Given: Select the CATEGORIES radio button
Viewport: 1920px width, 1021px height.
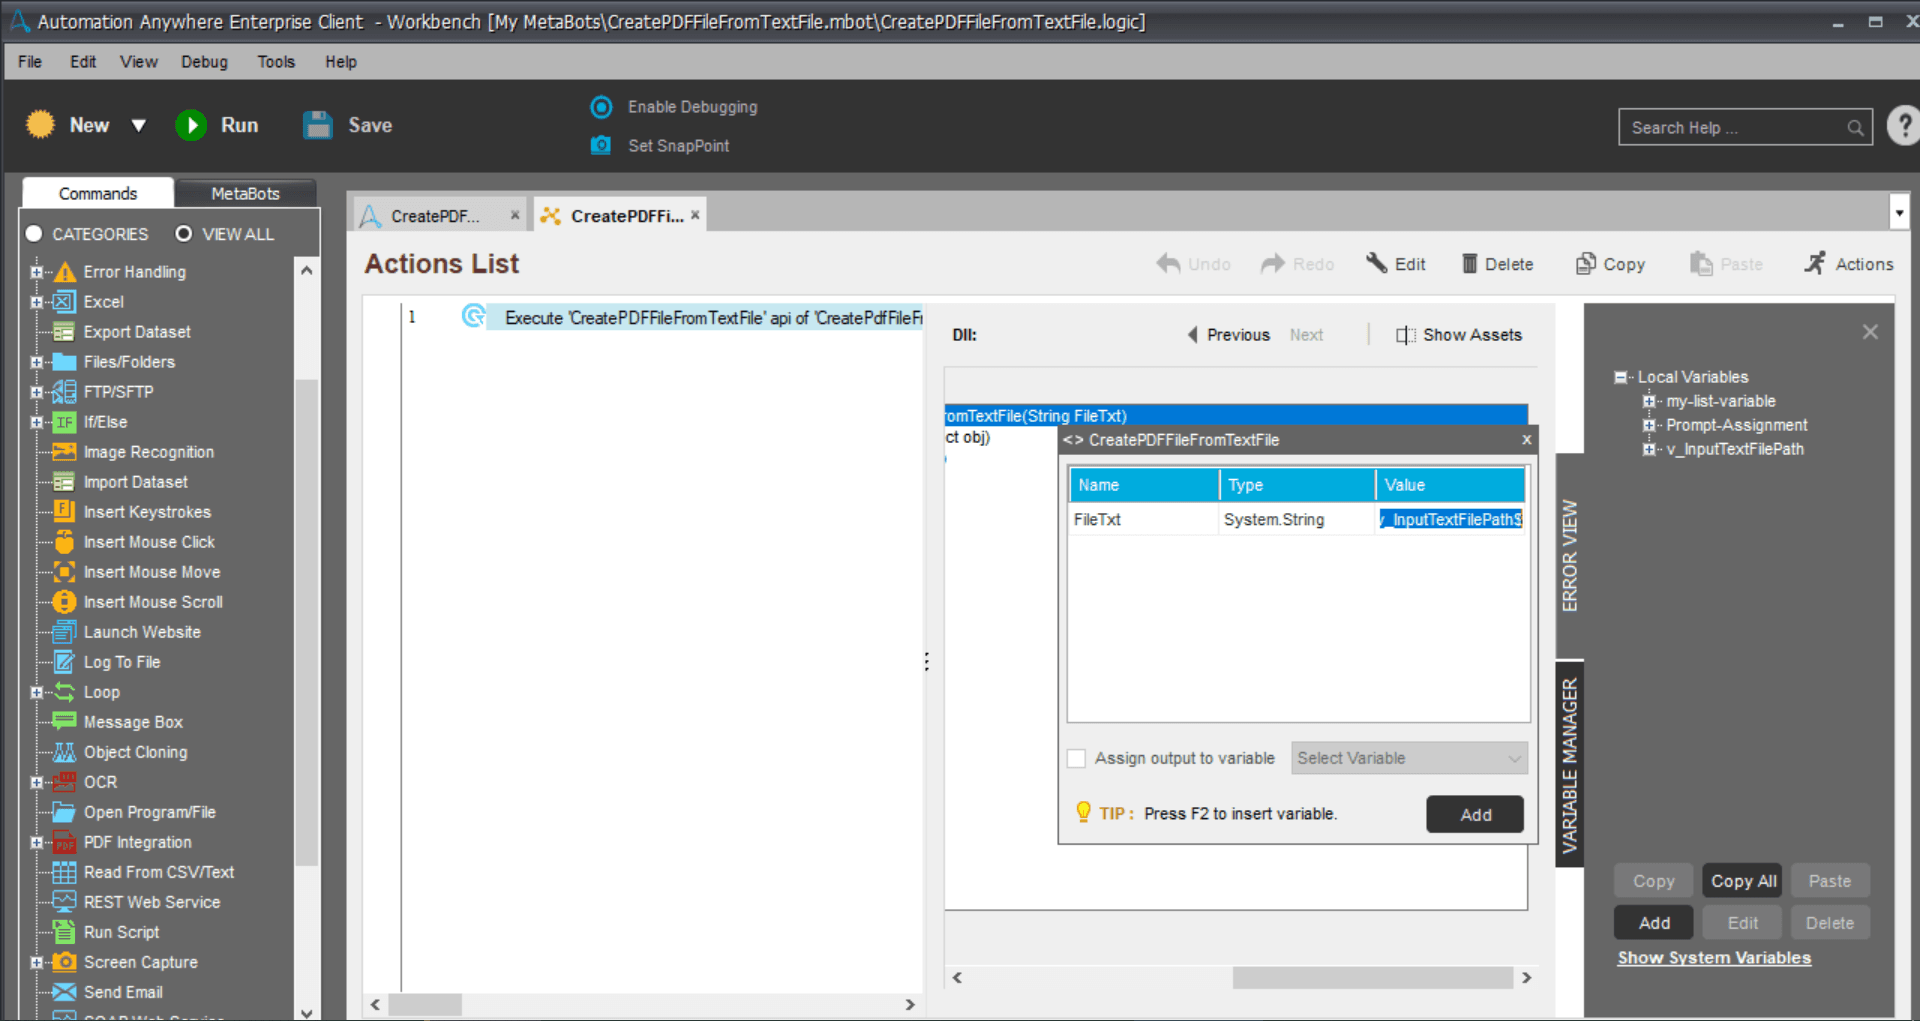Looking at the screenshot, I should point(34,233).
